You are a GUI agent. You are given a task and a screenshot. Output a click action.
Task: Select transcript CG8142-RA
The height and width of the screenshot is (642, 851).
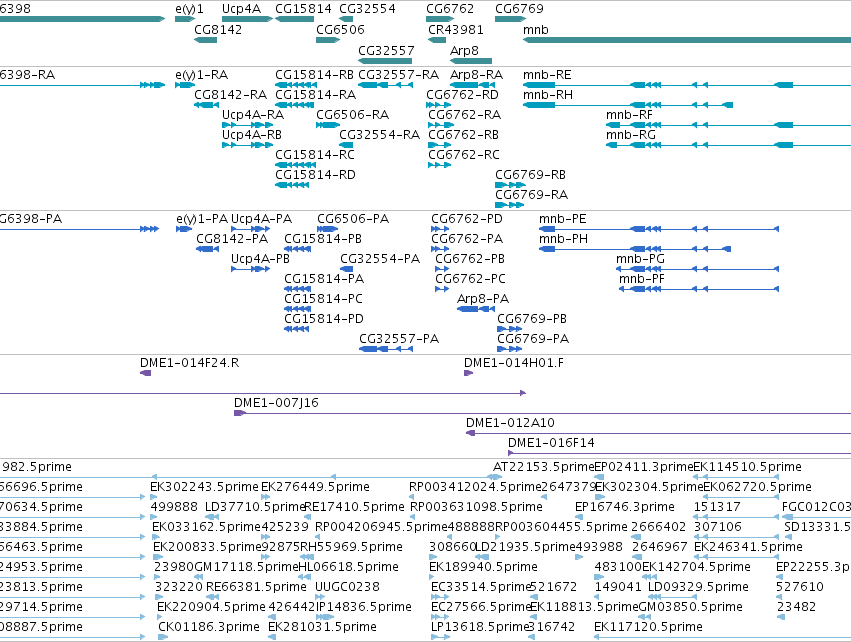point(231,95)
